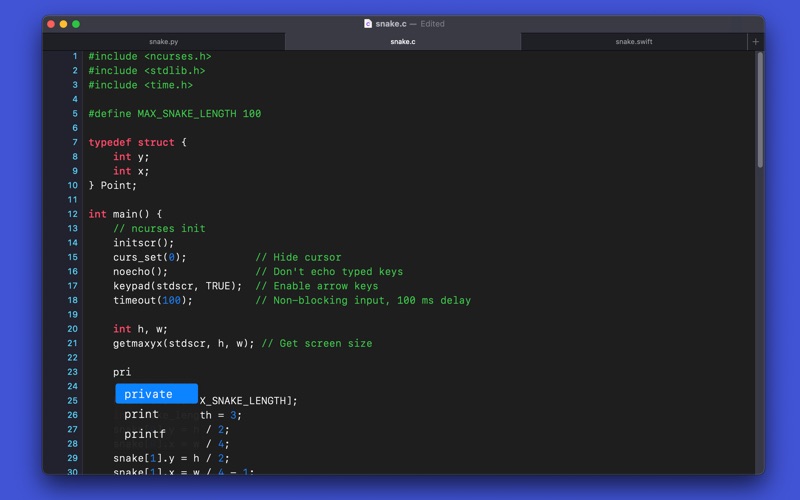Minimize the window using the yellow button

point(63,24)
